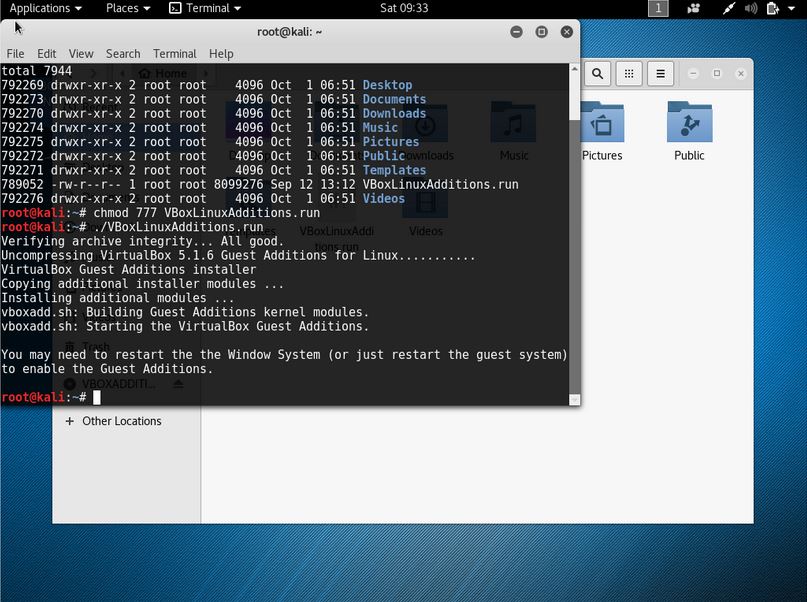807x602 pixels.
Task: Open the Terminal menu in terminal window
Action: coord(174,54)
